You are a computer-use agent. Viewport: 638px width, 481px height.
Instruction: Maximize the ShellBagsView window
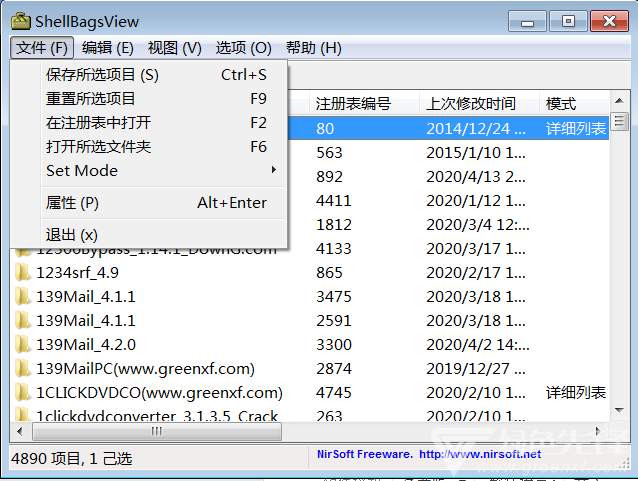(568, 21)
